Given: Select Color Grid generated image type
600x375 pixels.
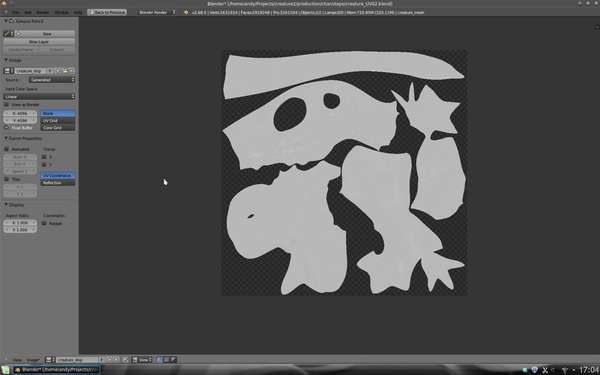Looking at the screenshot, I should point(58,127).
